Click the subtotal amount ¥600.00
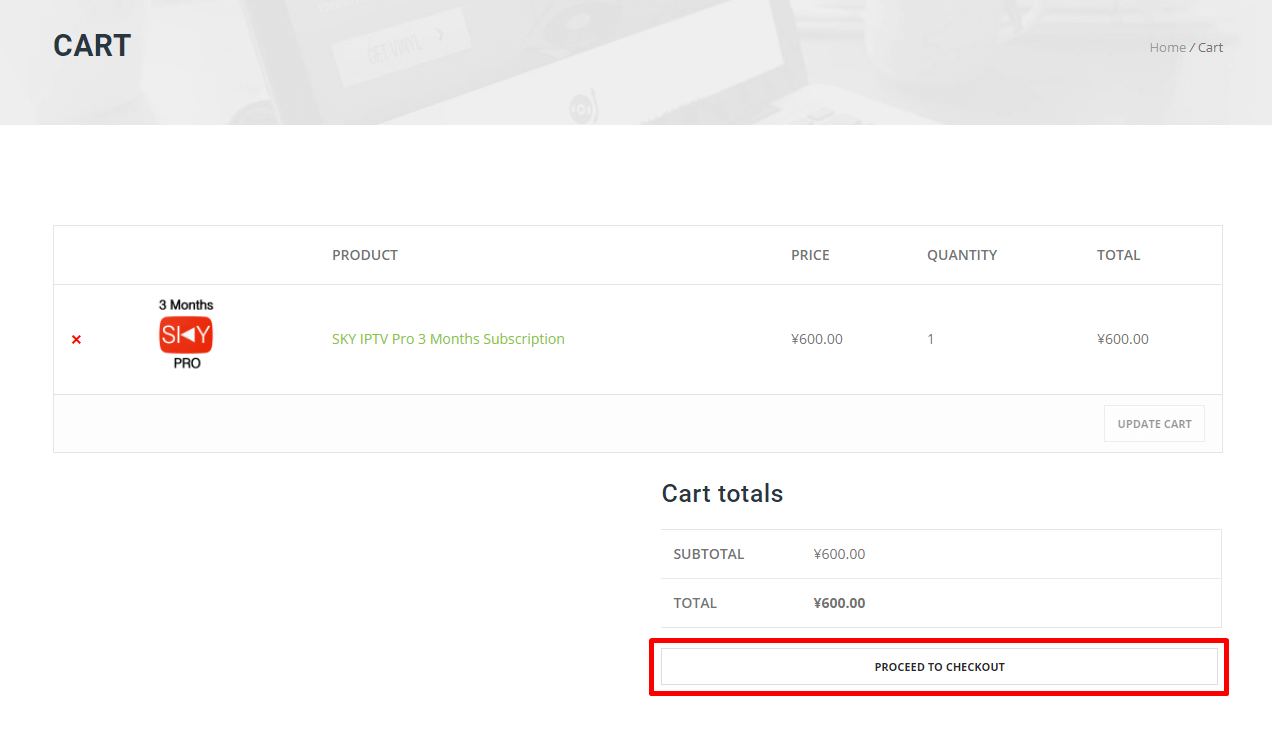Screen dimensions: 1272x730 pos(839,554)
